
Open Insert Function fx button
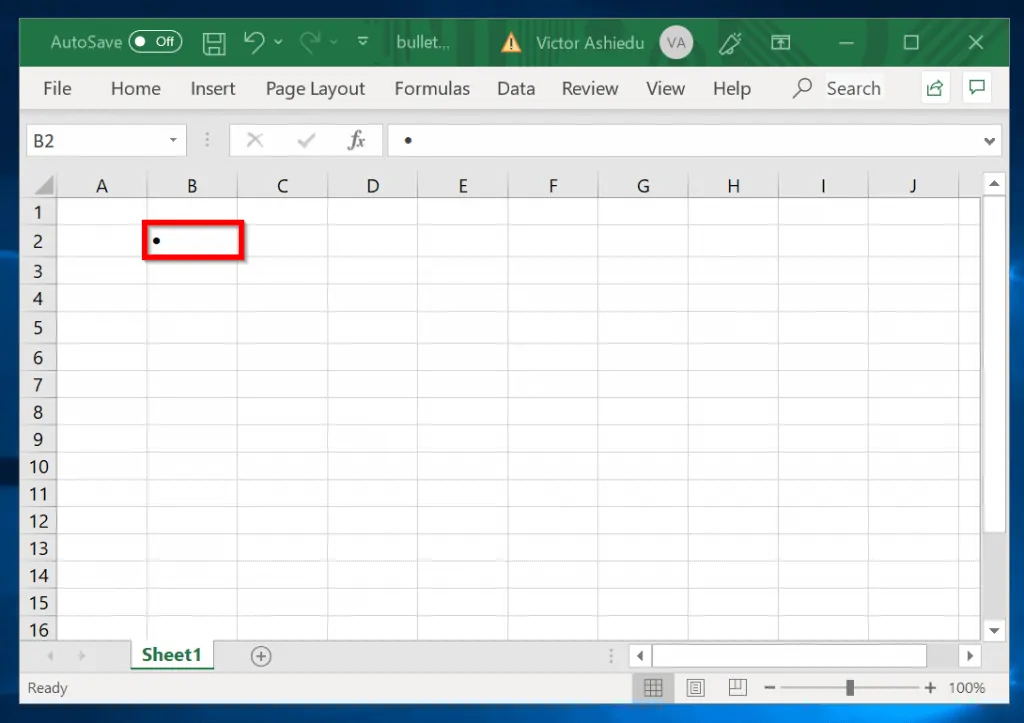pos(356,140)
